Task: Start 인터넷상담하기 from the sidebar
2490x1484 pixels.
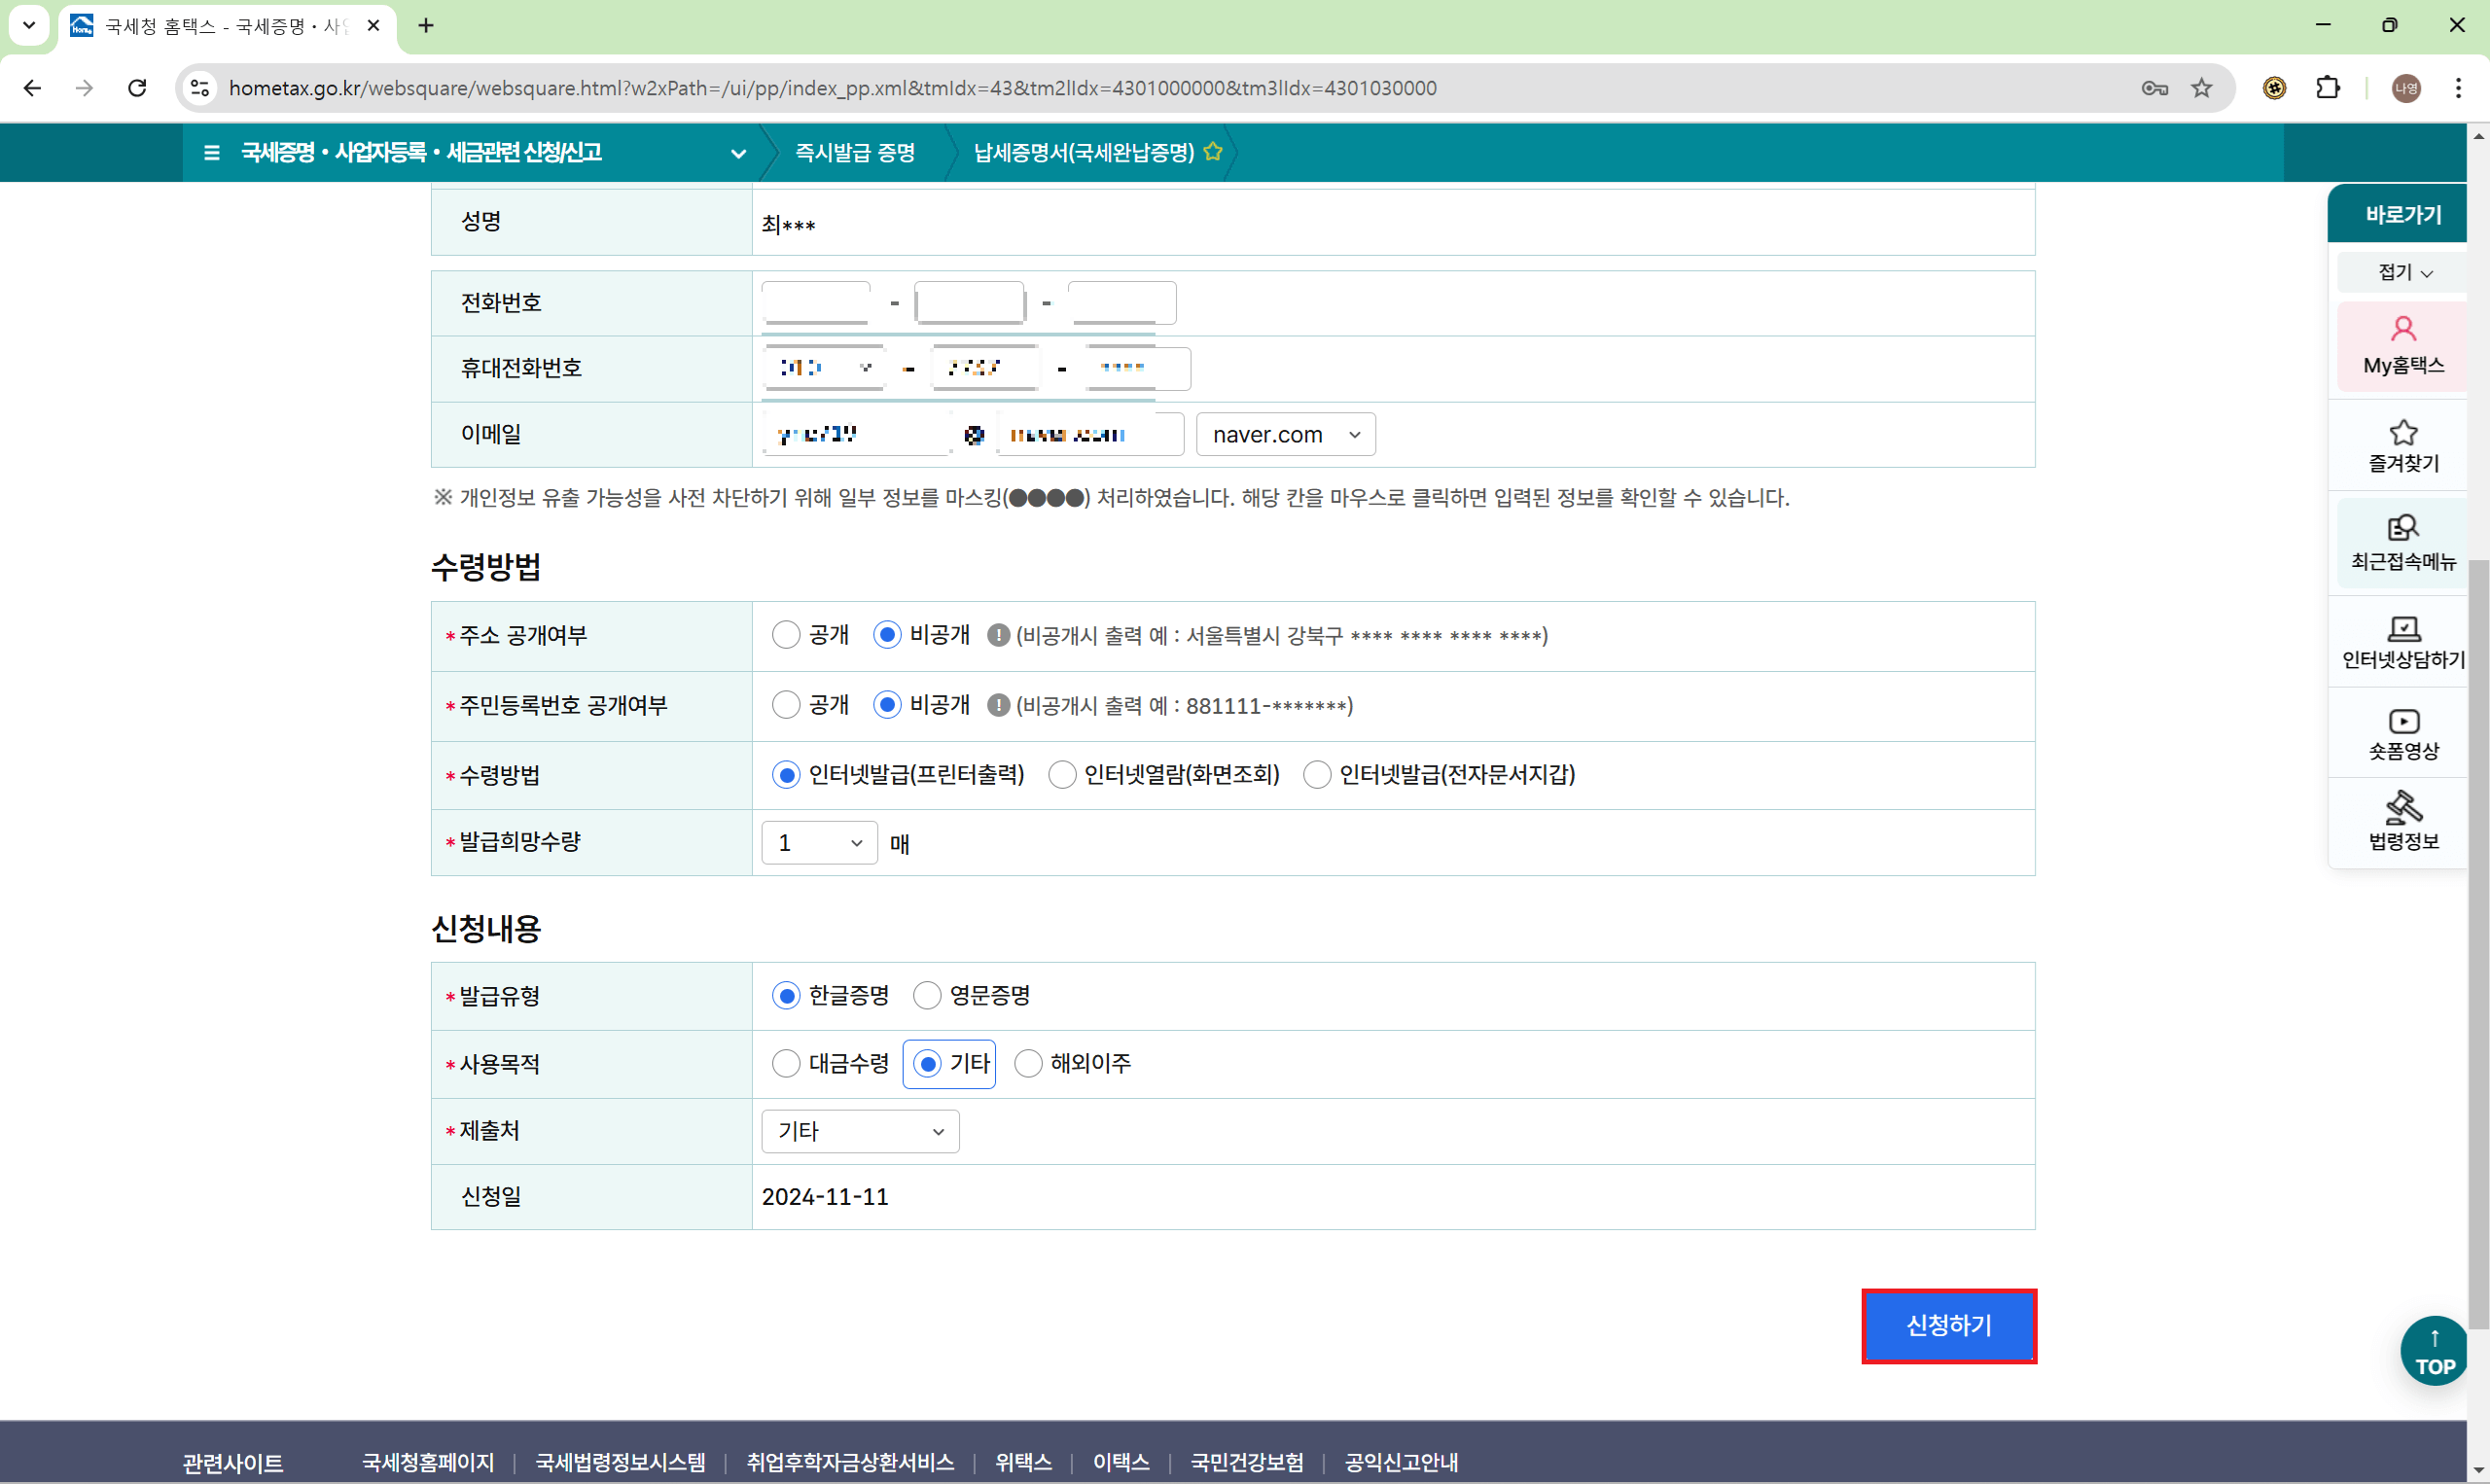Action: (2402, 639)
